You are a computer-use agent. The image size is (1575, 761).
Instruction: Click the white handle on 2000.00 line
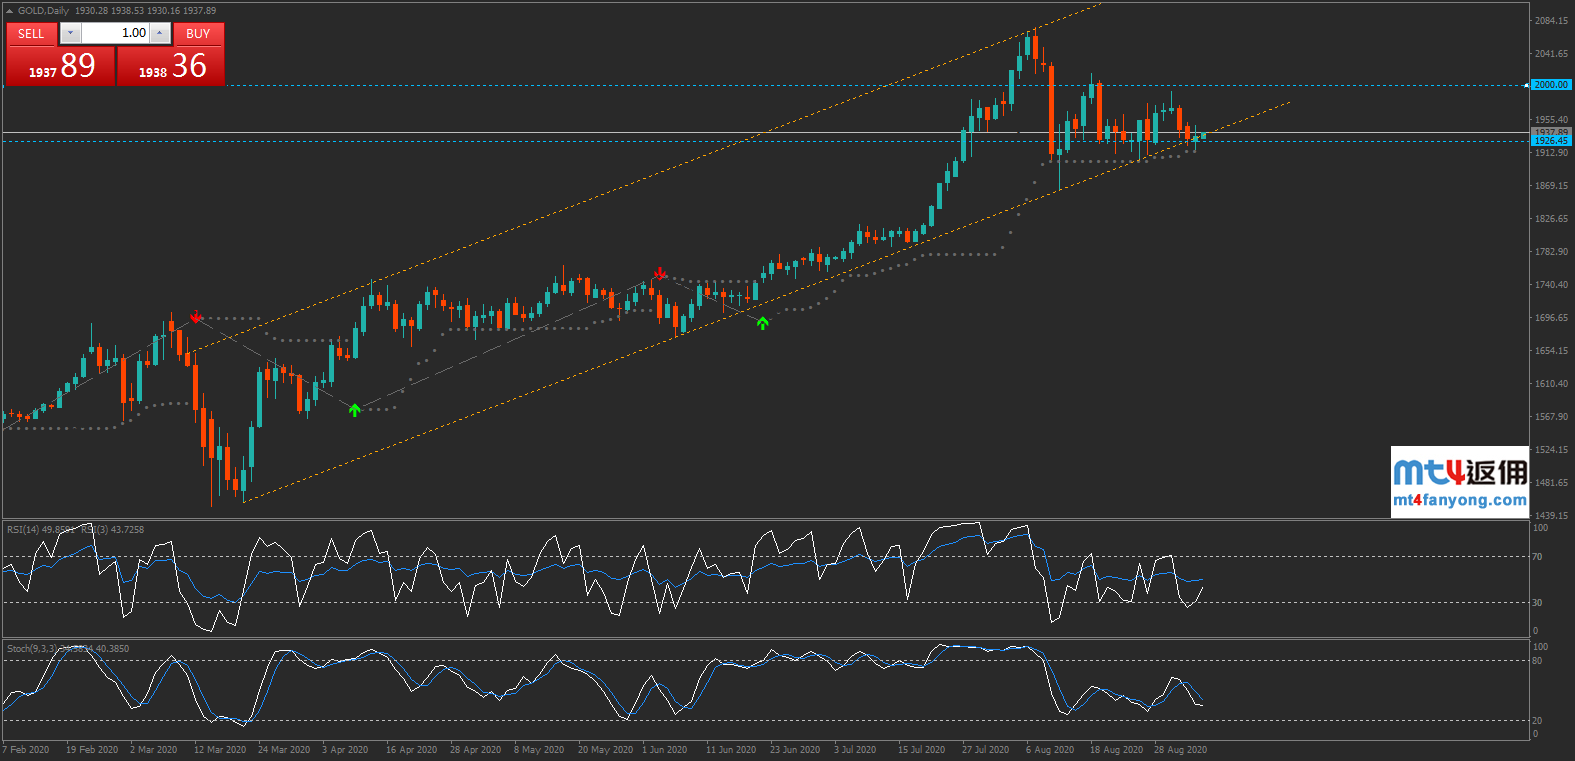(1527, 85)
